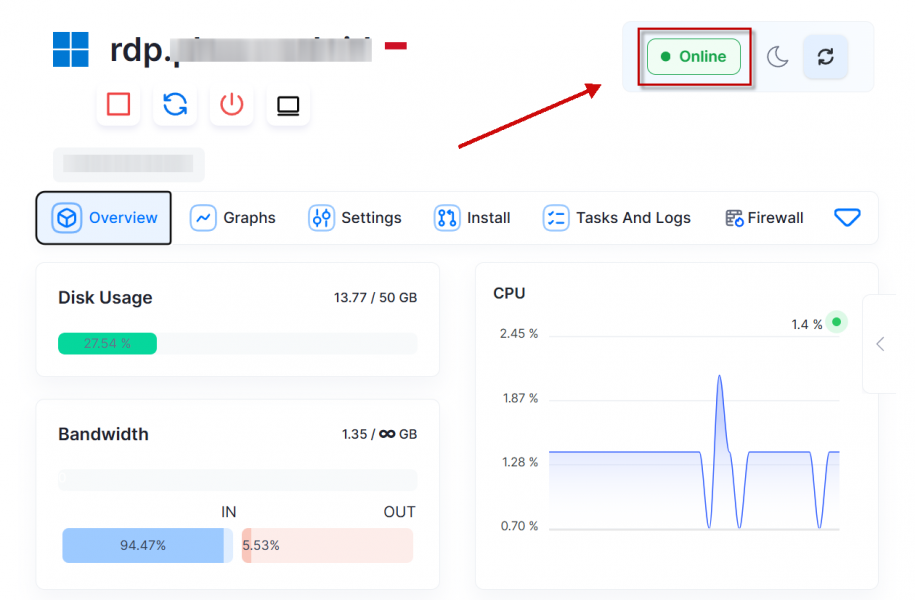Image resolution: width=915 pixels, height=600 pixels.
Task: Open the Settings tab
Action: click(355, 218)
